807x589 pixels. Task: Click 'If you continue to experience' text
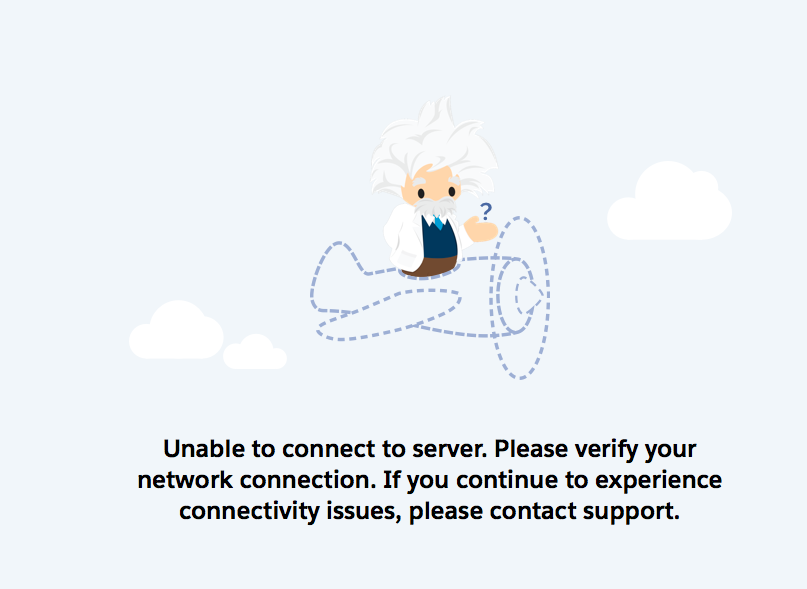click(x=552, y=480)
